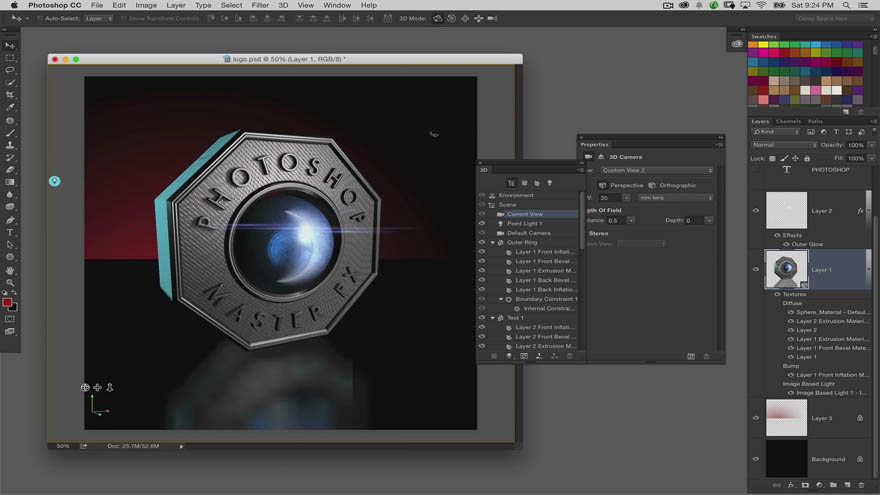Toggle visibility of Text 1 in 3D panel
This screenshot has height=495, width=880.
482,318
